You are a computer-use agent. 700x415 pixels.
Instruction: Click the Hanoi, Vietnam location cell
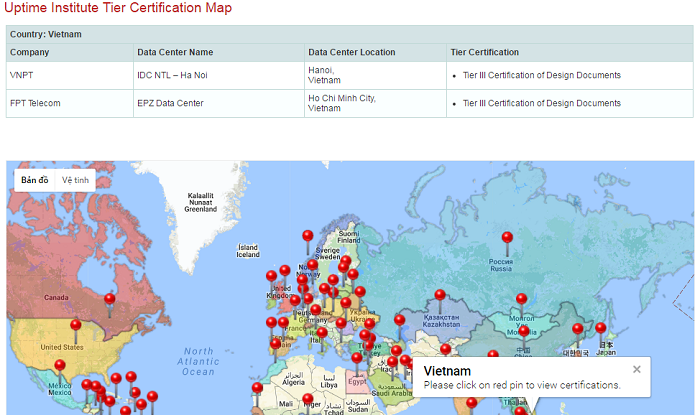[x=375, y=75]
